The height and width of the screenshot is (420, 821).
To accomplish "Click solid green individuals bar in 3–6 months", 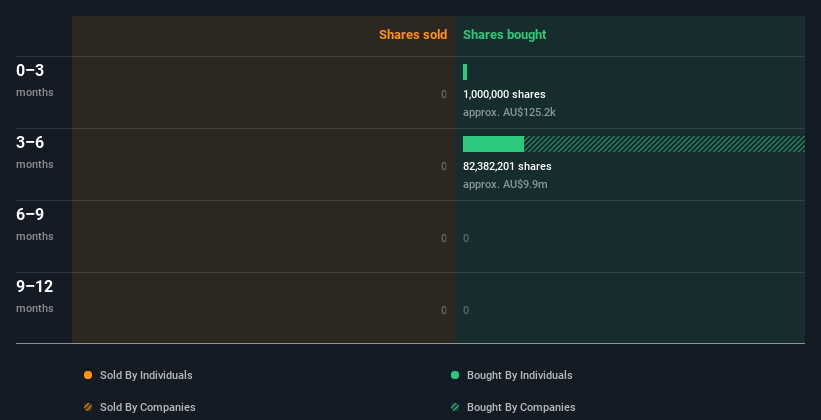I will pyautogui.click(x=493, y=144).
